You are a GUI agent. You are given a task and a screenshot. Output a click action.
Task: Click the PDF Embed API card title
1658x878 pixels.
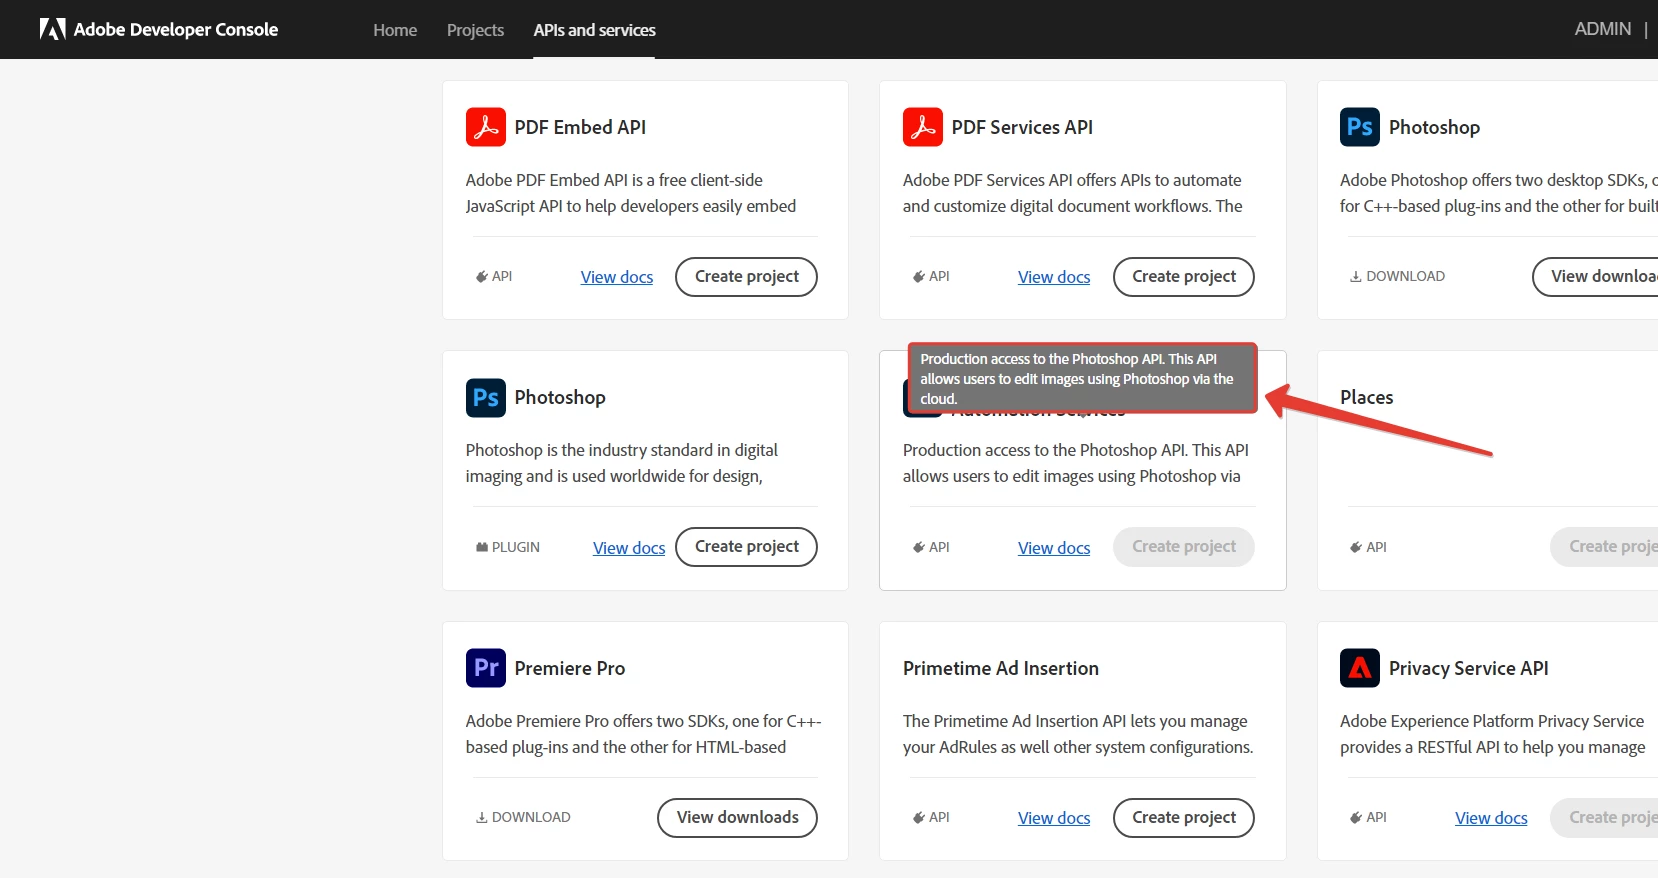pos(580,127)
